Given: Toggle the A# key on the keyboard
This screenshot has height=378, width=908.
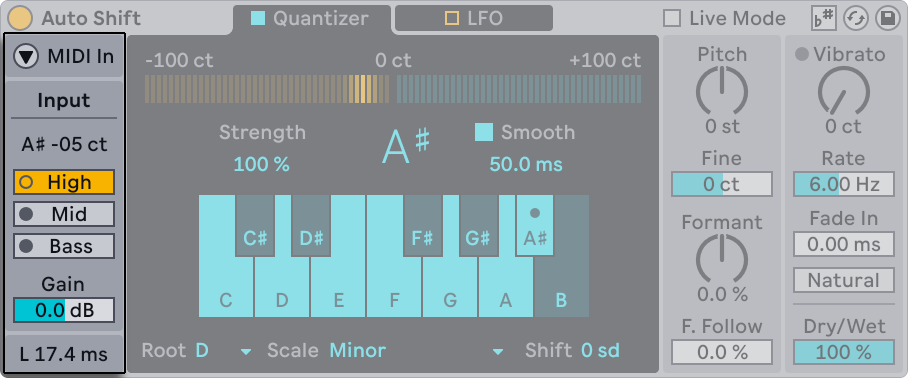Looking at the screenshot, I should [534, 226].
